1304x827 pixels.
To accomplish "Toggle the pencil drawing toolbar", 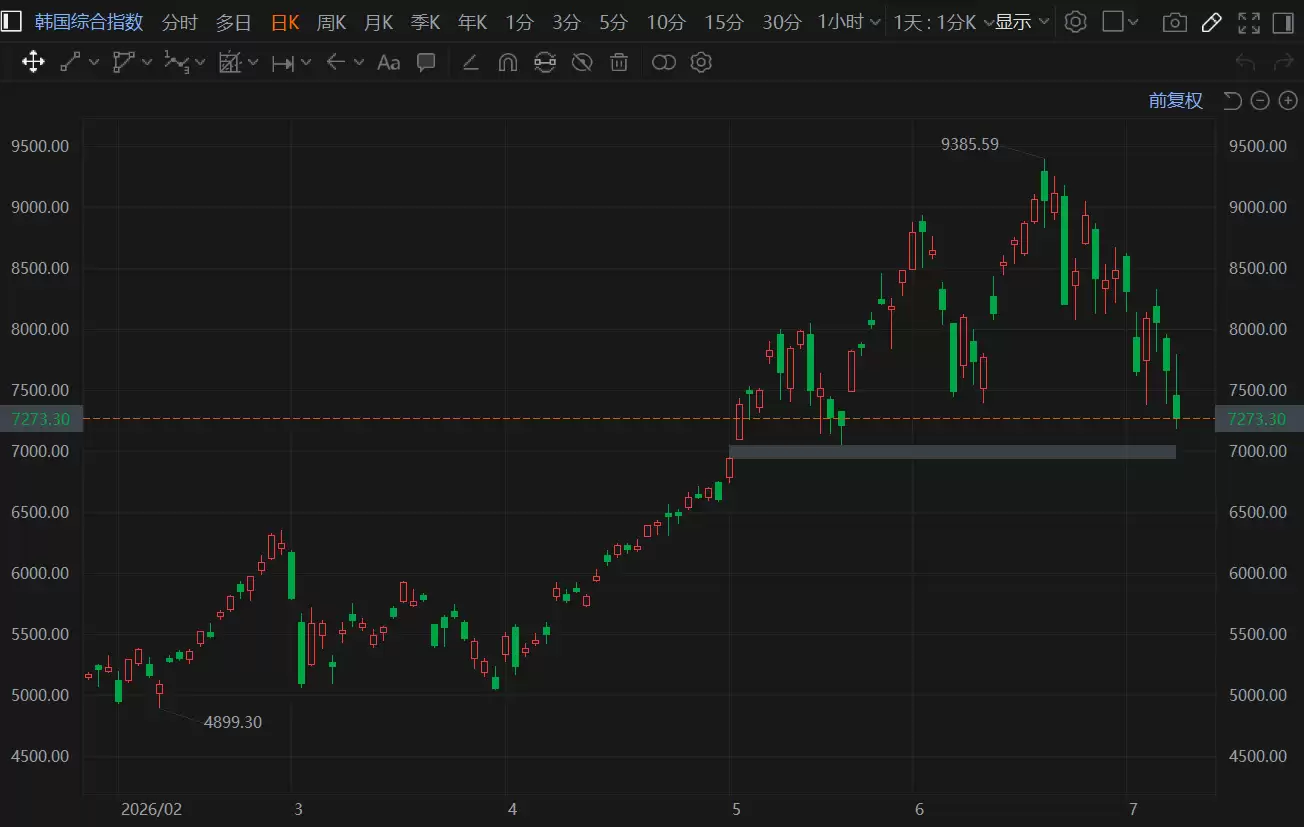I will click(x=1211, y=22).
